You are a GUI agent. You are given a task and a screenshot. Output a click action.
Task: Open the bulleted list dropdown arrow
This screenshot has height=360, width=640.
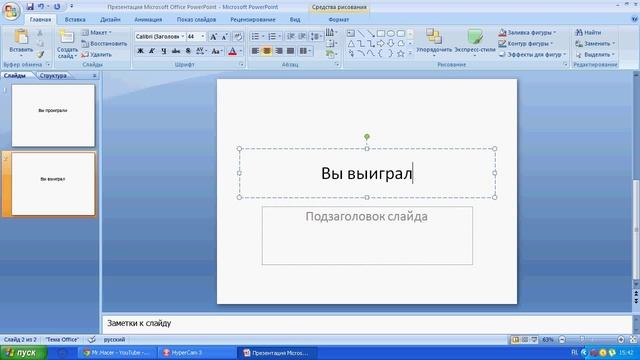point(263,37)
